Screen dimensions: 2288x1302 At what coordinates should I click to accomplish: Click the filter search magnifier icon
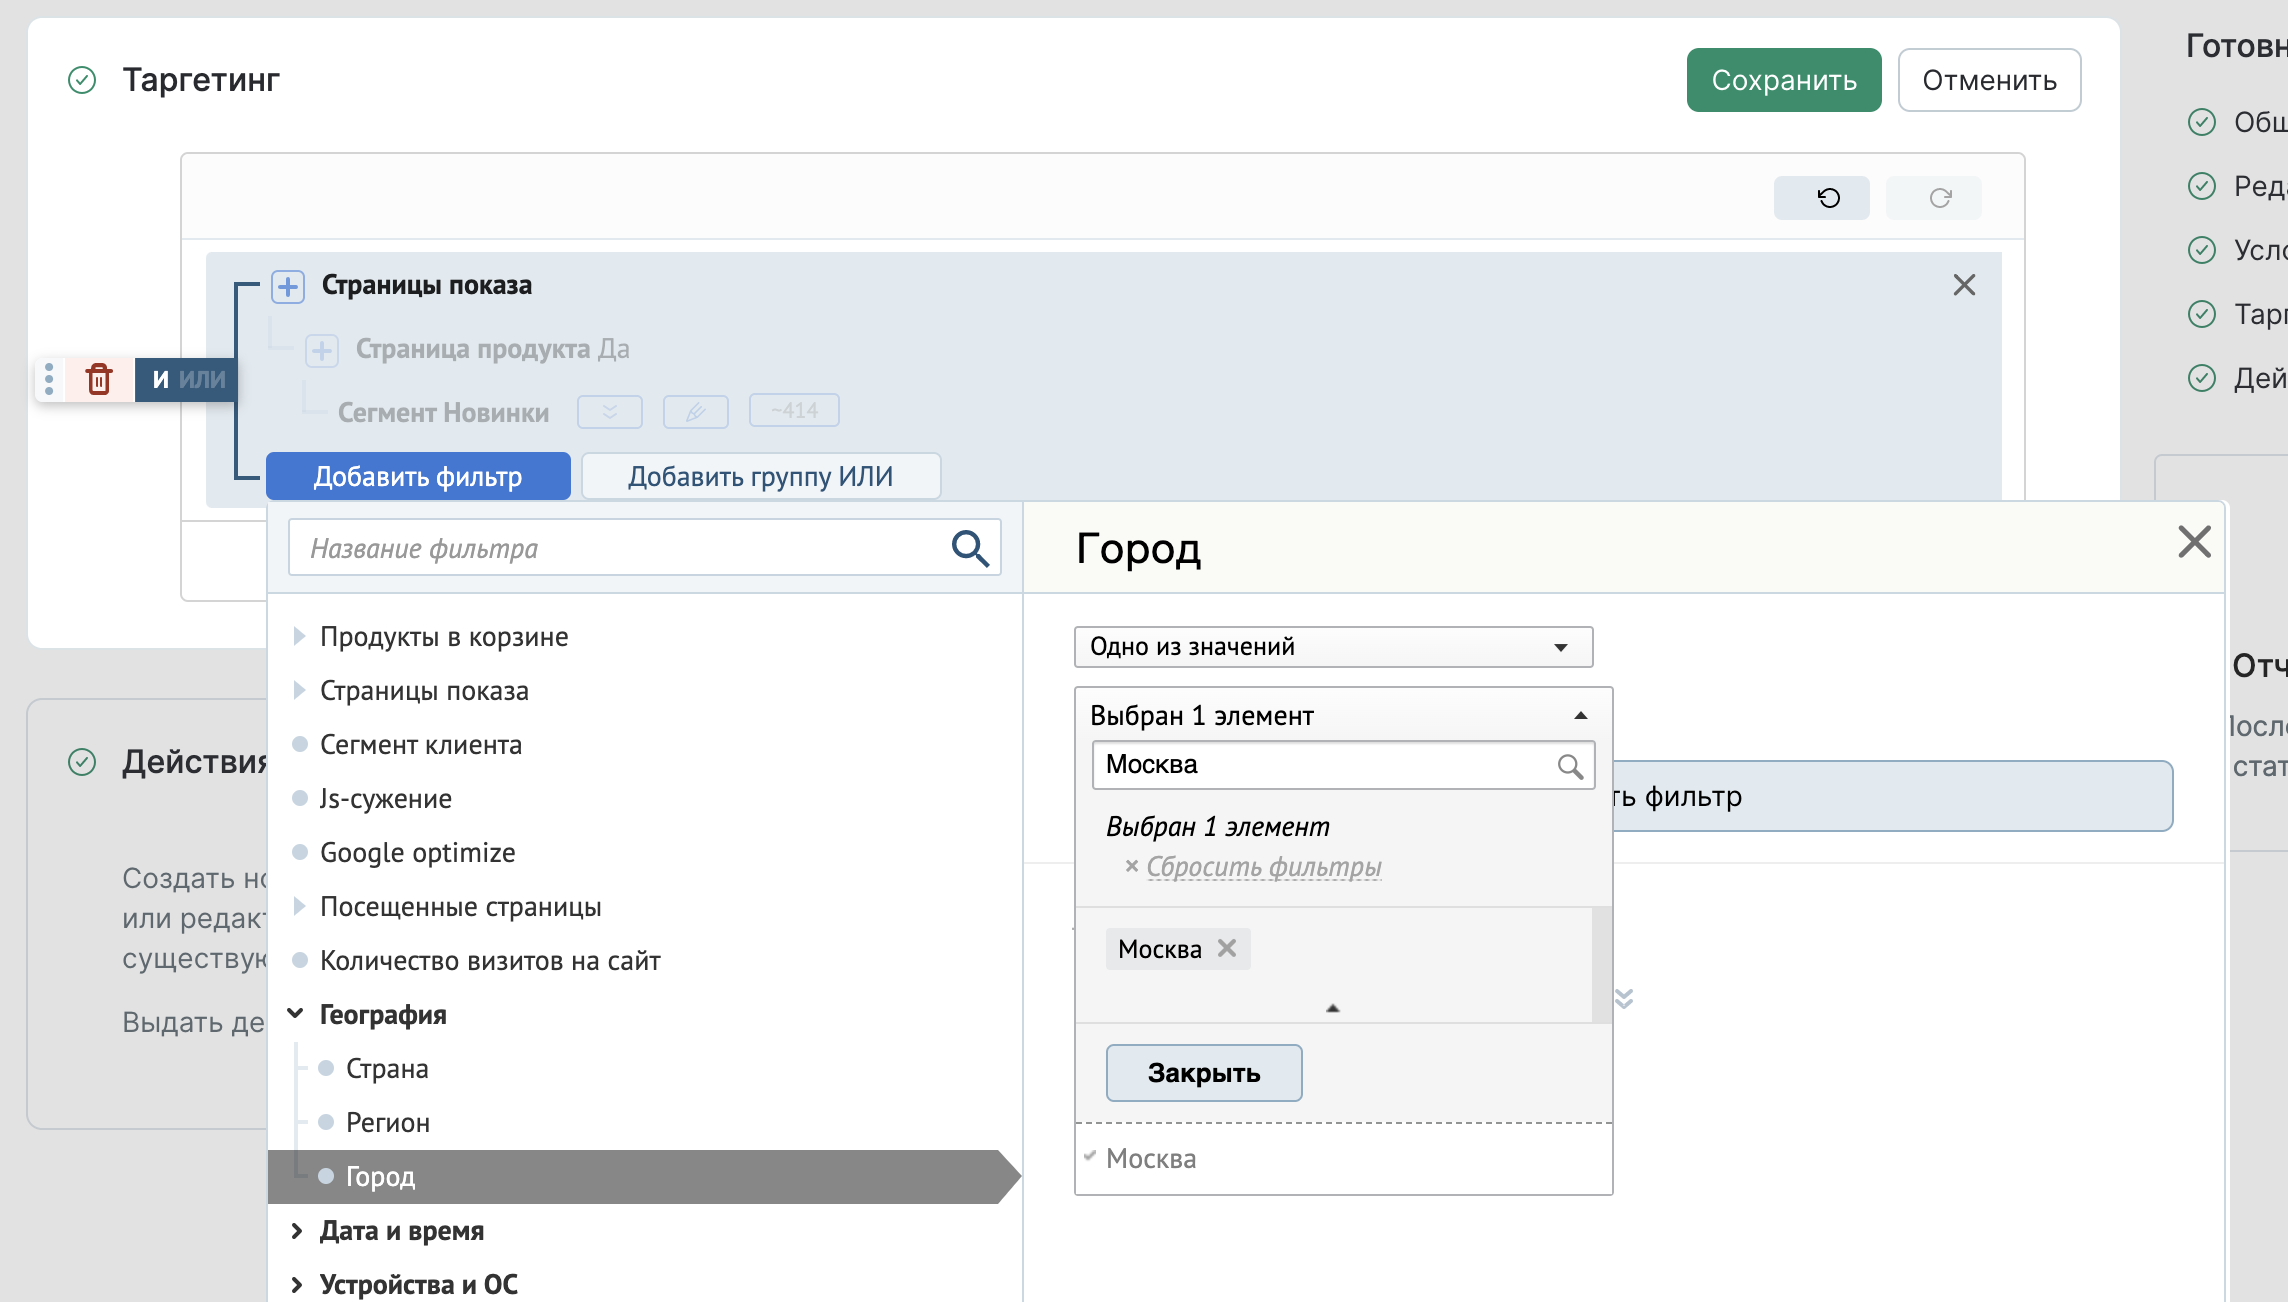pyautogui.click(x=970, y=548)
